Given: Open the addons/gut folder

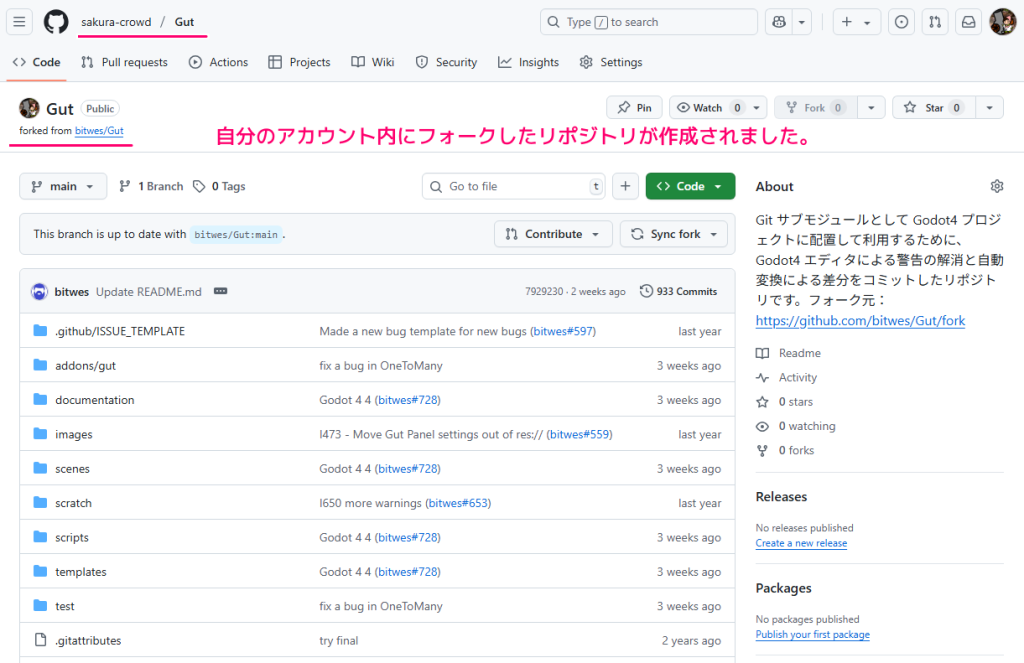Looking at the screenshot, I should [86, 366].
